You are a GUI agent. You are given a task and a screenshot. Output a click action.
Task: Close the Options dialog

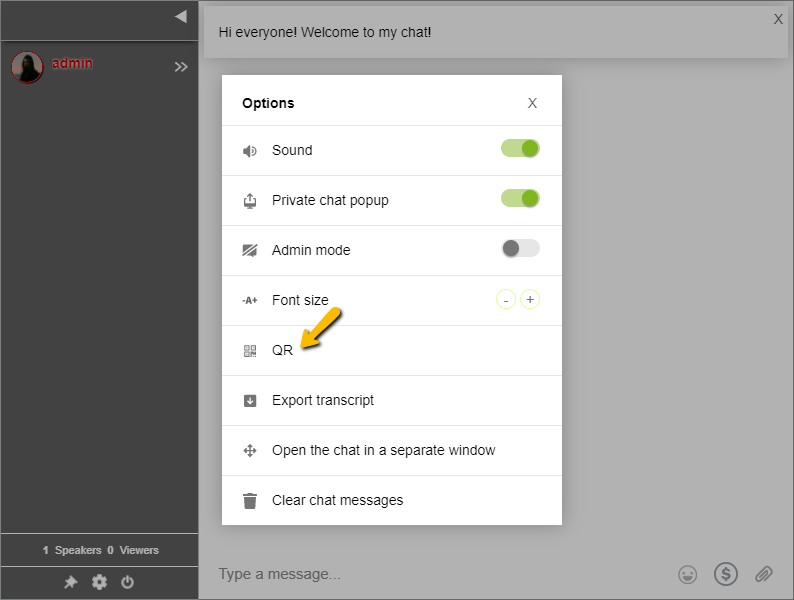click(532, 103)
